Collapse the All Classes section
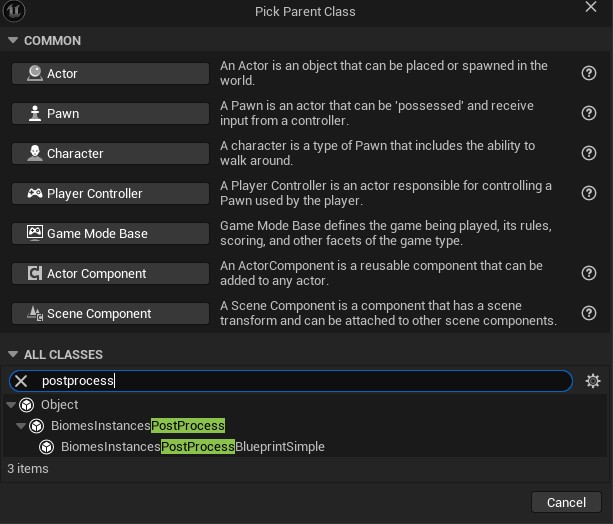 pyautogui.click(x=13, y=355)
